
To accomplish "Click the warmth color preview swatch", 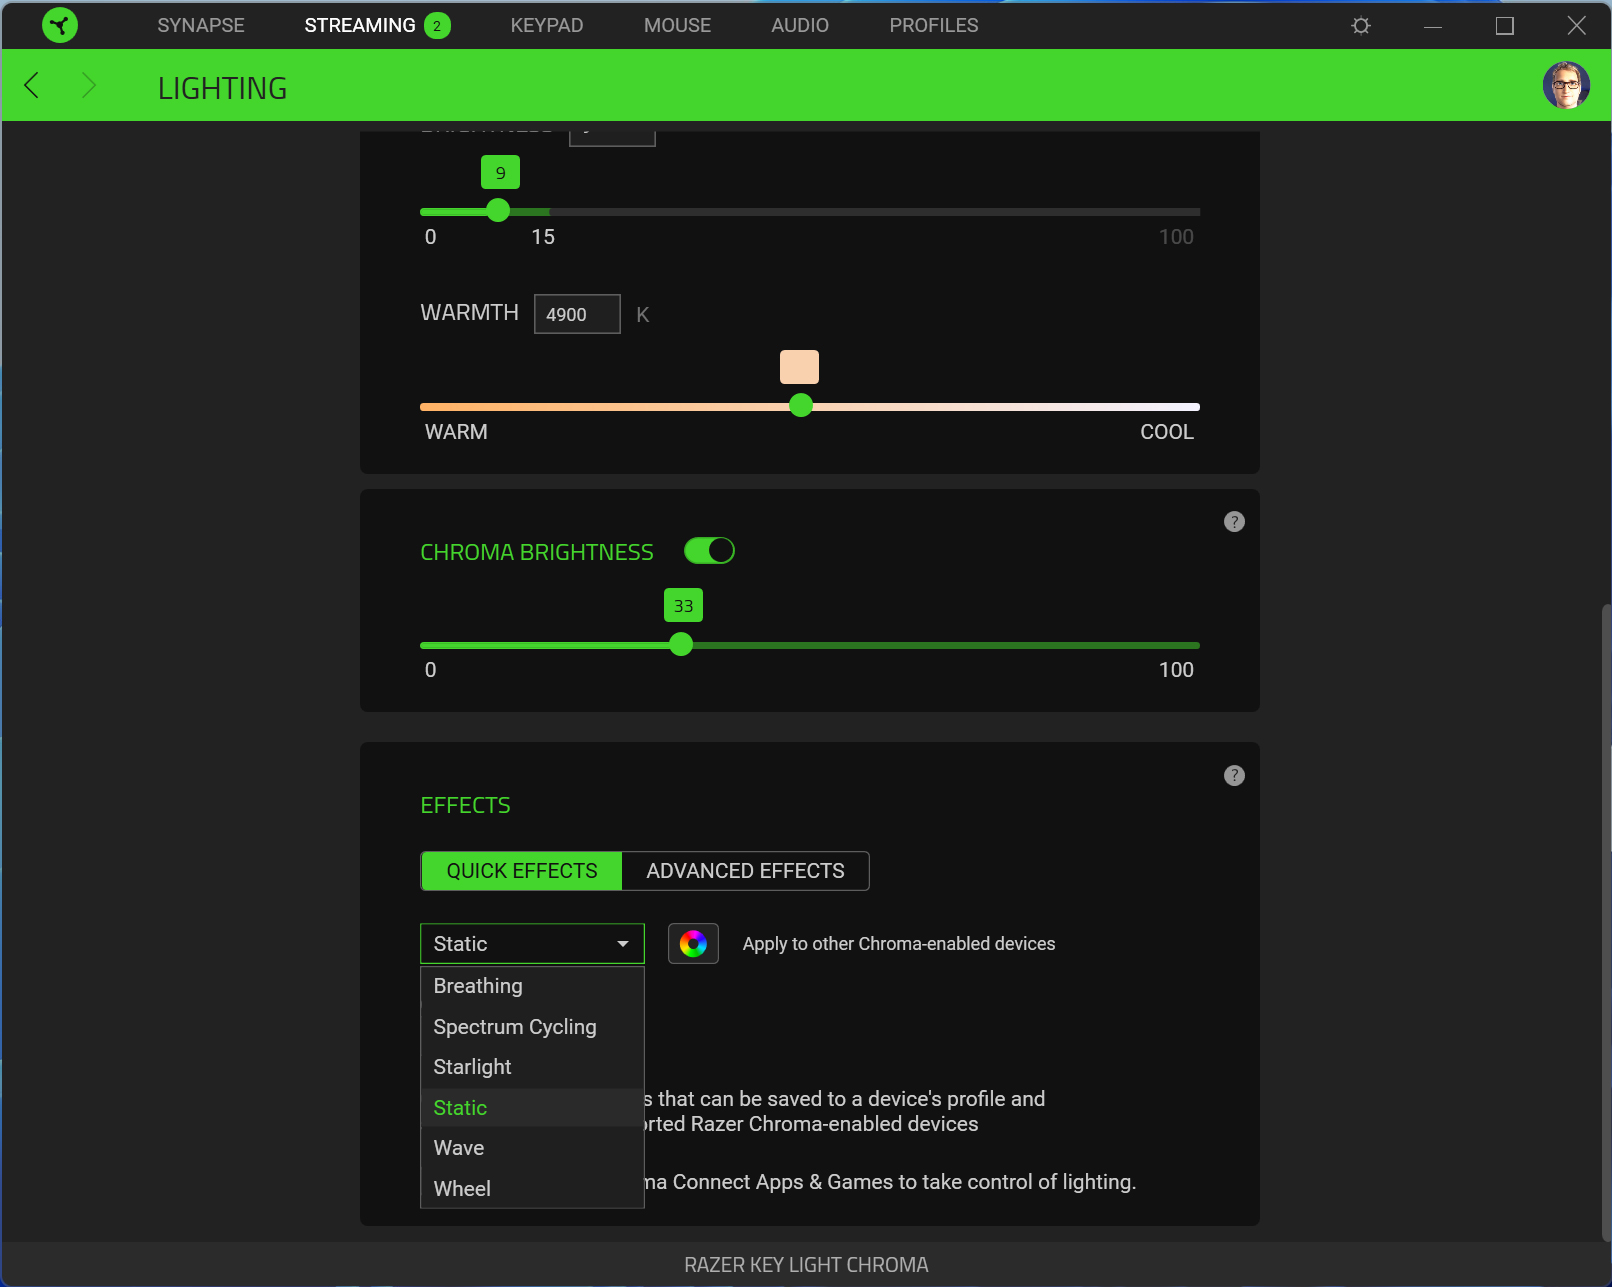I will (799, 367).
